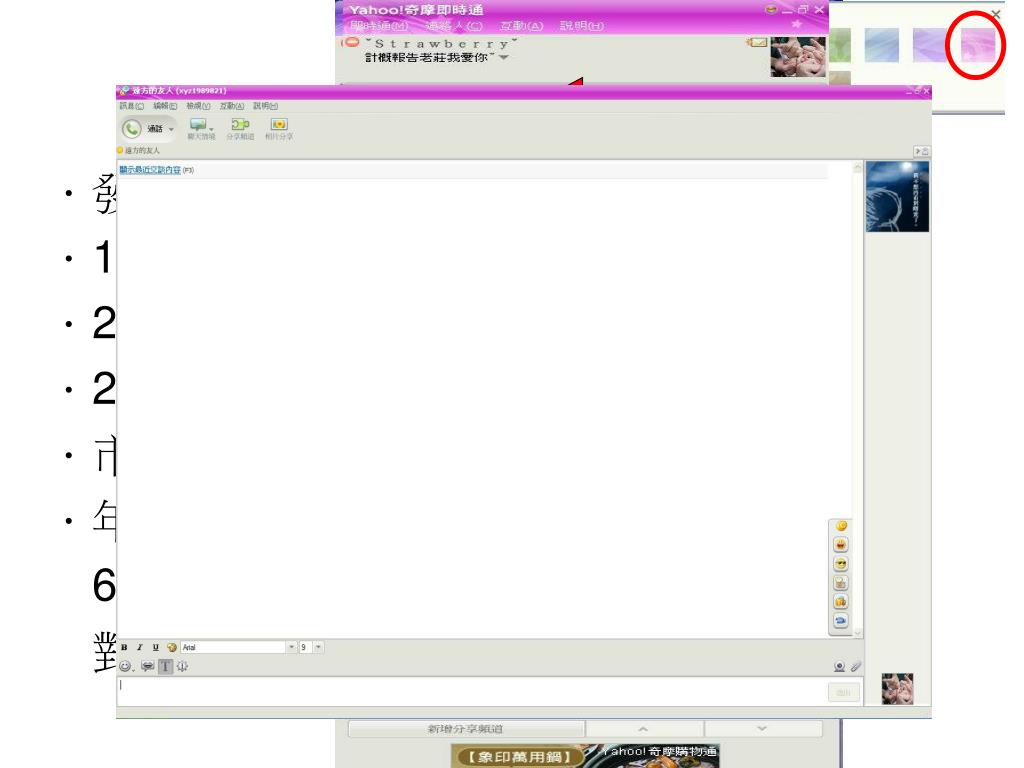Viewport: 1024px width, 768px height.
Task: Click the buzz alert icon
Action: point(182,666)
